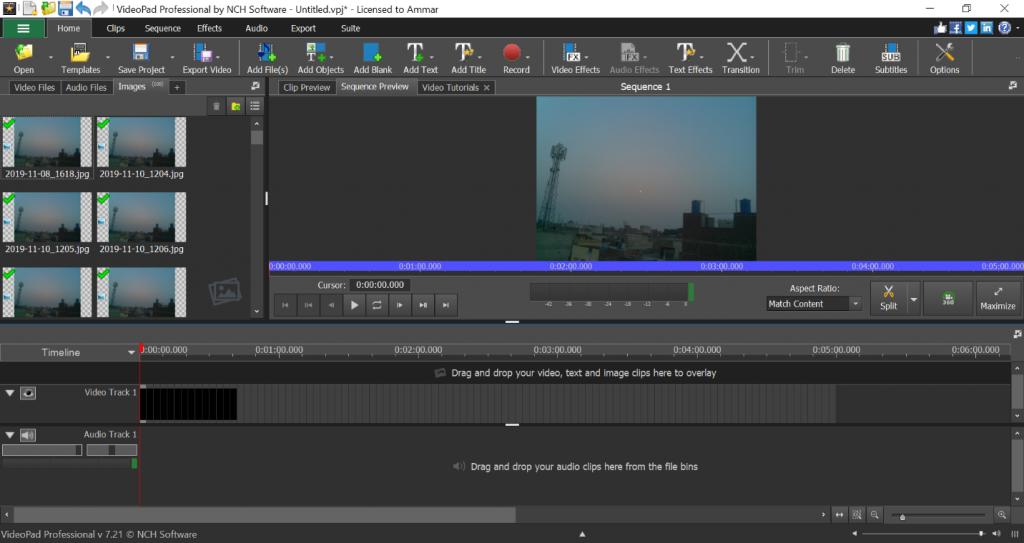
Task: Go to end of sequence button
Action: click(446, 305)
